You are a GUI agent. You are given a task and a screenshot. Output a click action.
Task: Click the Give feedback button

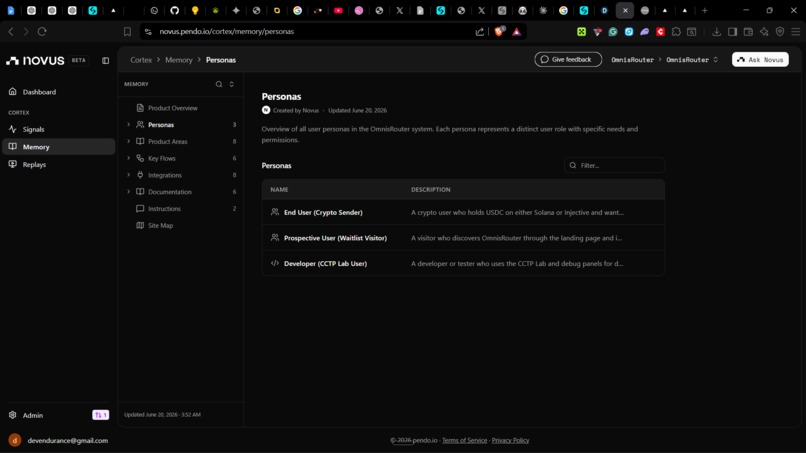[x=568, y=60]
